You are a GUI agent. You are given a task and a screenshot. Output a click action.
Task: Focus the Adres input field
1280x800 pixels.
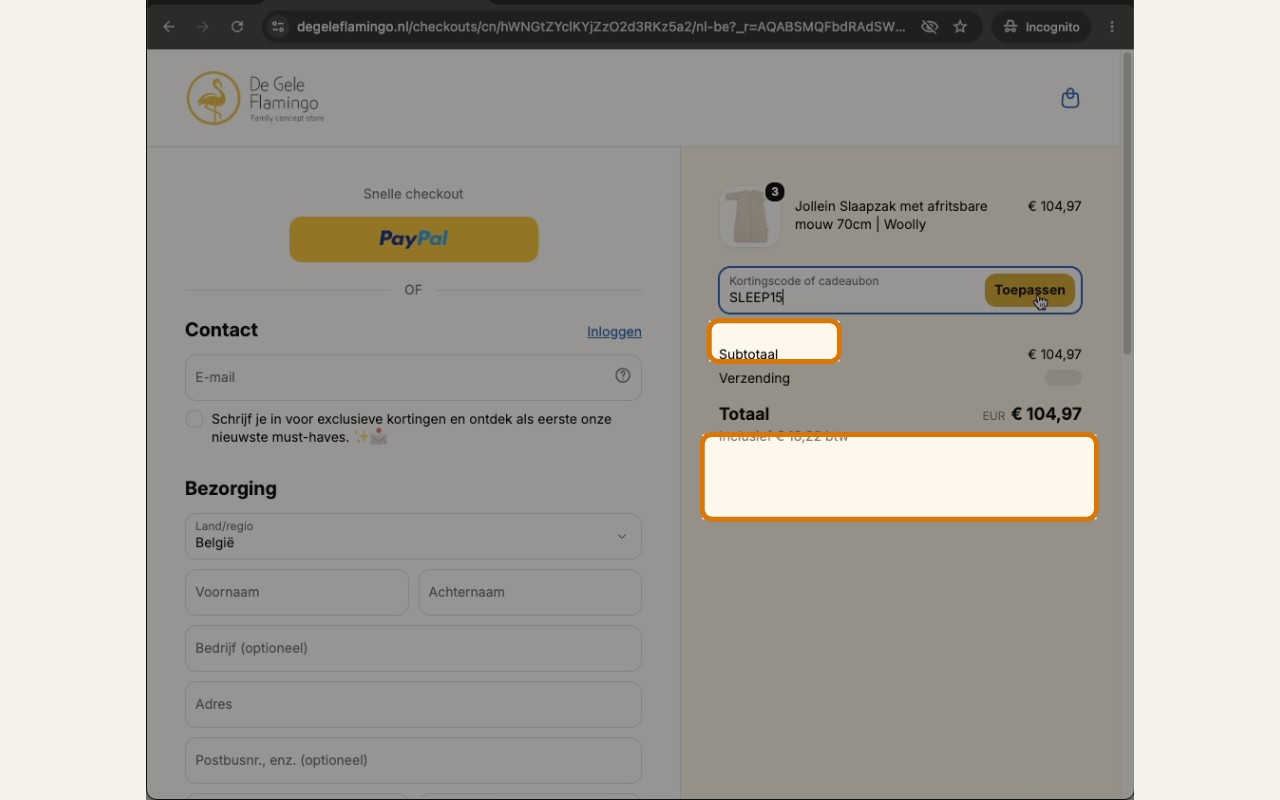click(413, 704)
